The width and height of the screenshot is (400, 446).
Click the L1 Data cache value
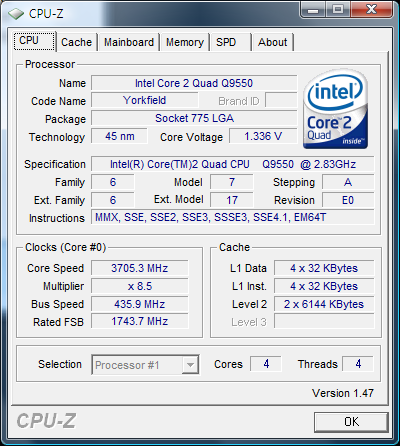point(324,268)
